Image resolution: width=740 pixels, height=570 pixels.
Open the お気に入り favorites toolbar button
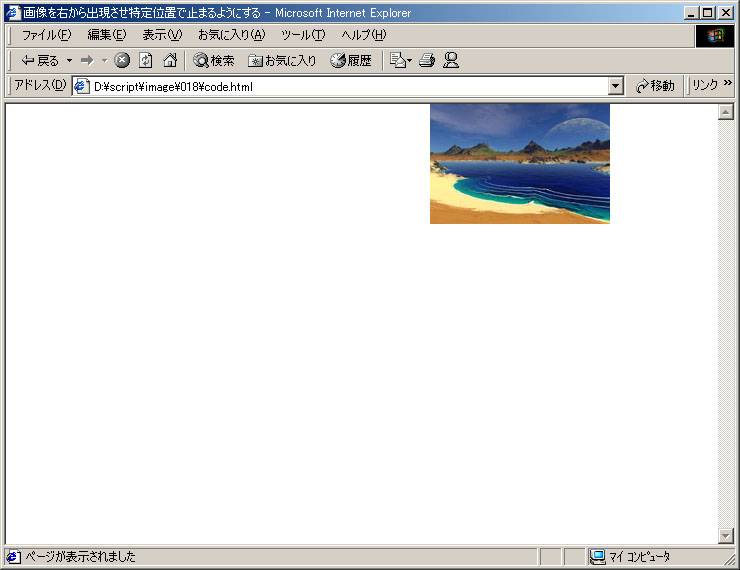coord(282,60)
